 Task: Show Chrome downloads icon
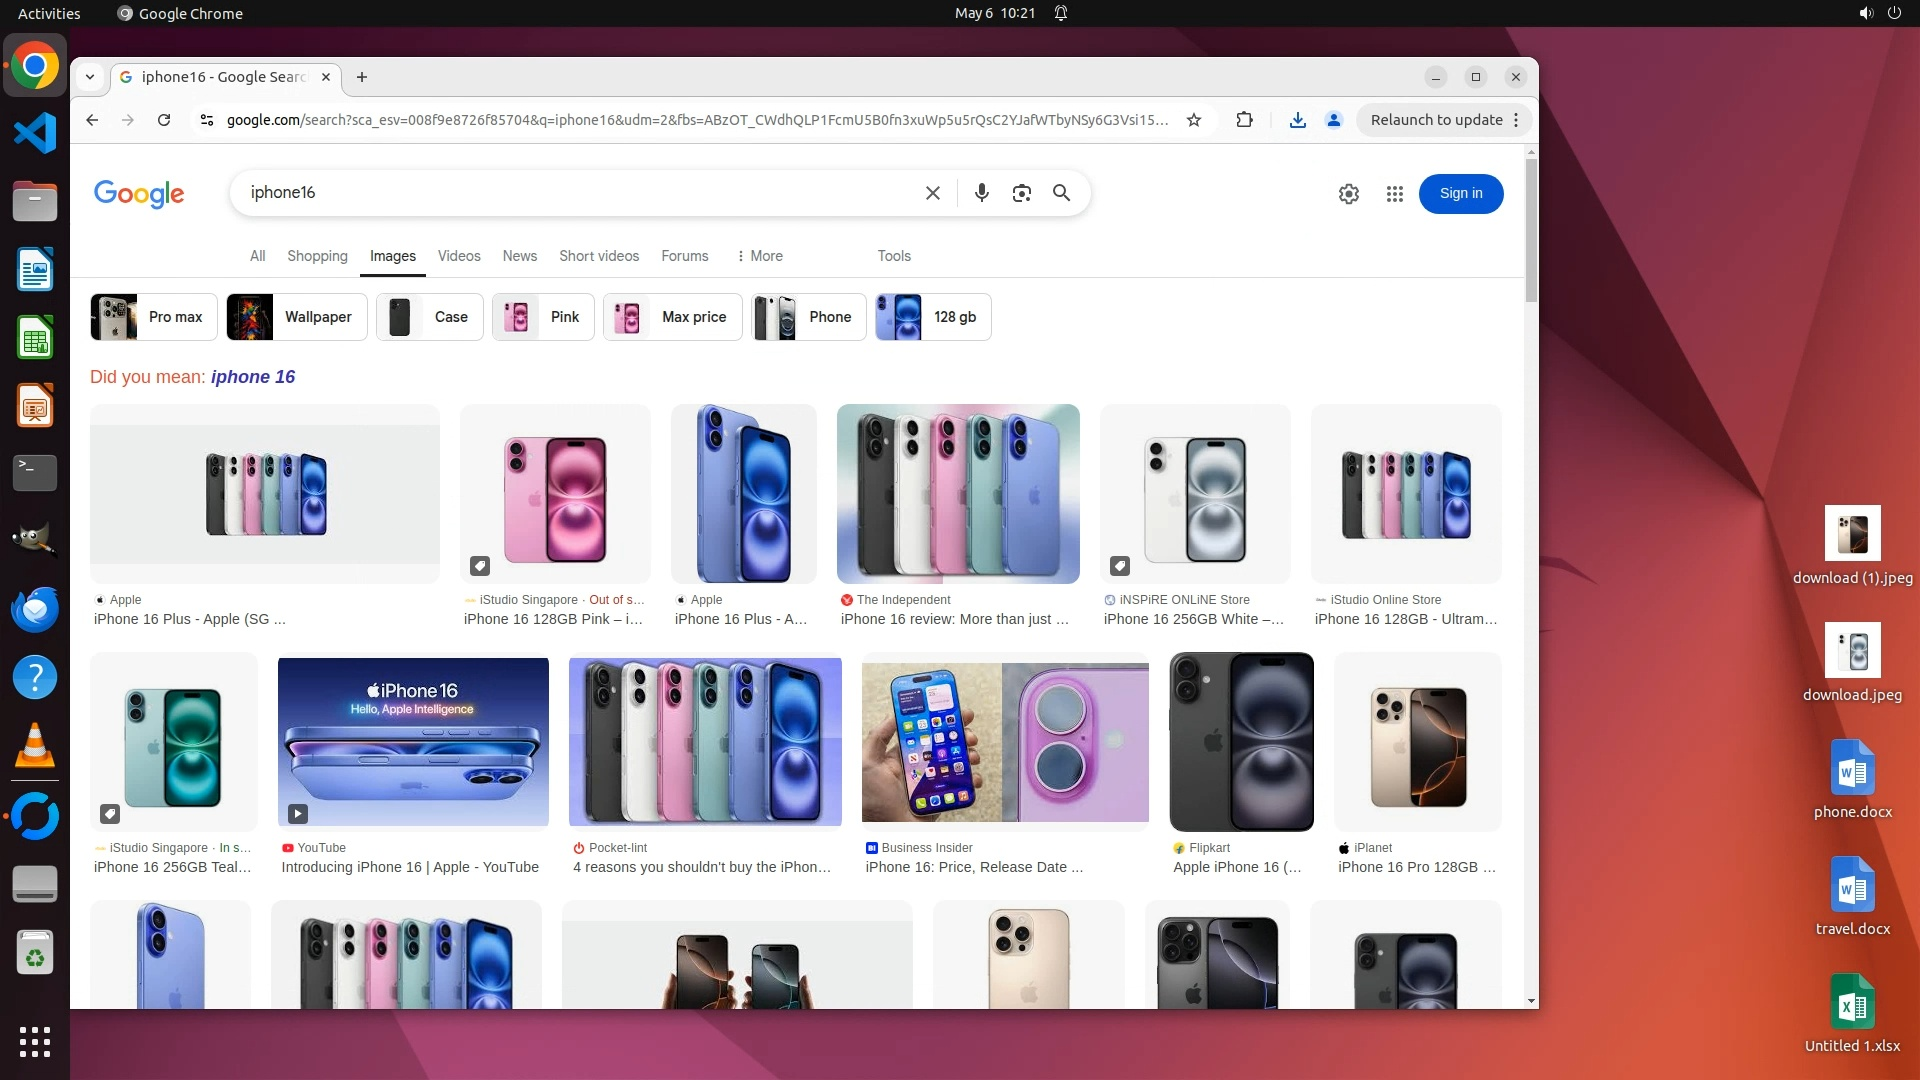tap(1297, 120)
